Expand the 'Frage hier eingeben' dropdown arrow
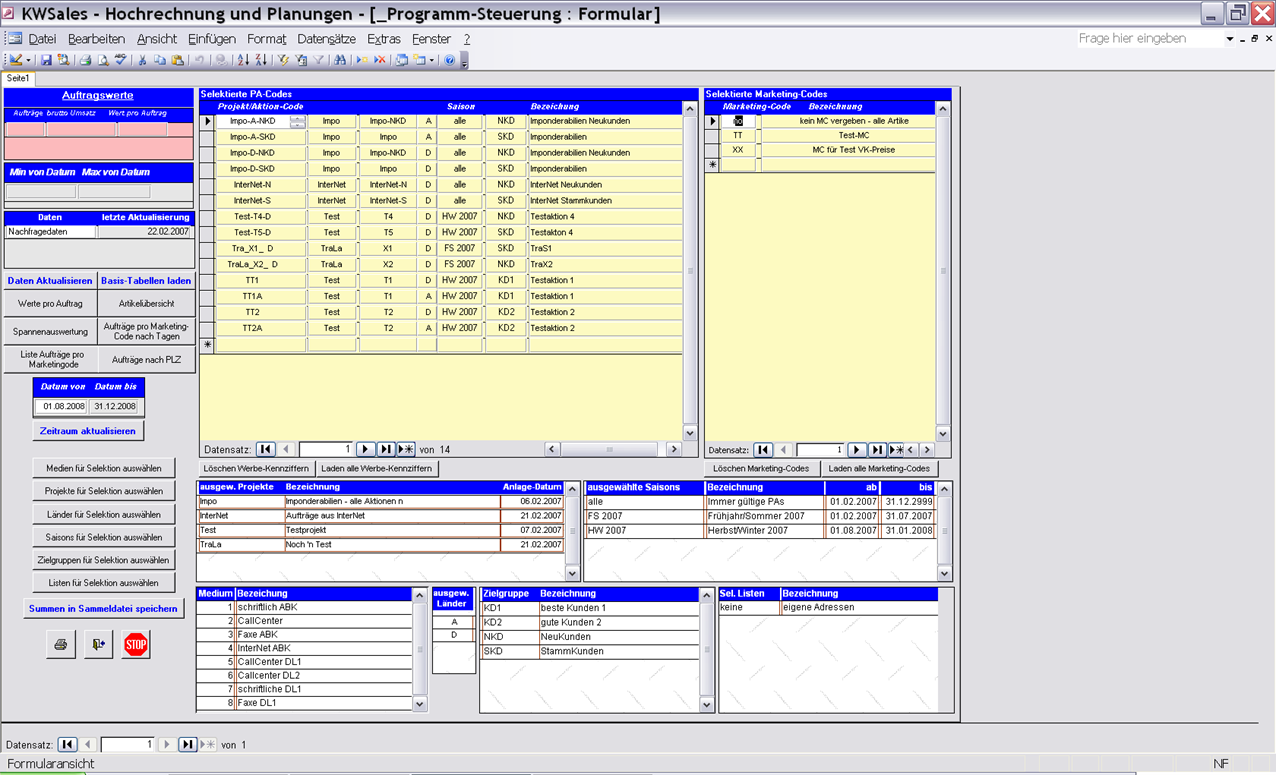The height and width of the screenshot is (775, 1276). (1230, 39)
